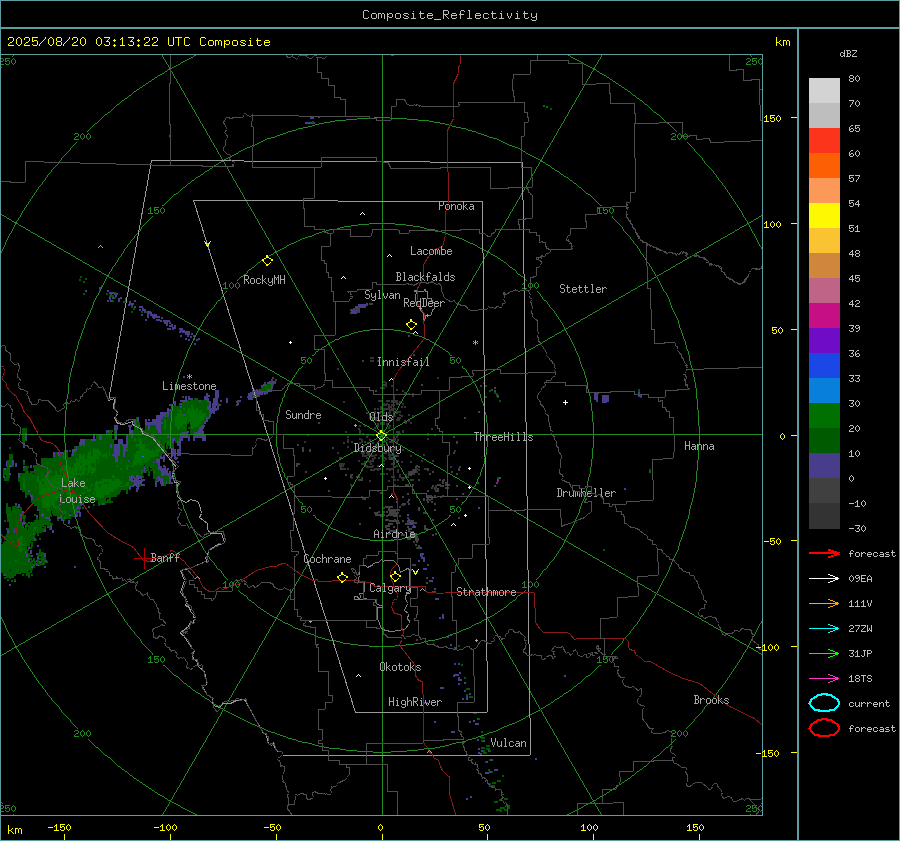Pick the light blue 33-30 dBZ swatch
900x841 pixels.
(824, 391)
